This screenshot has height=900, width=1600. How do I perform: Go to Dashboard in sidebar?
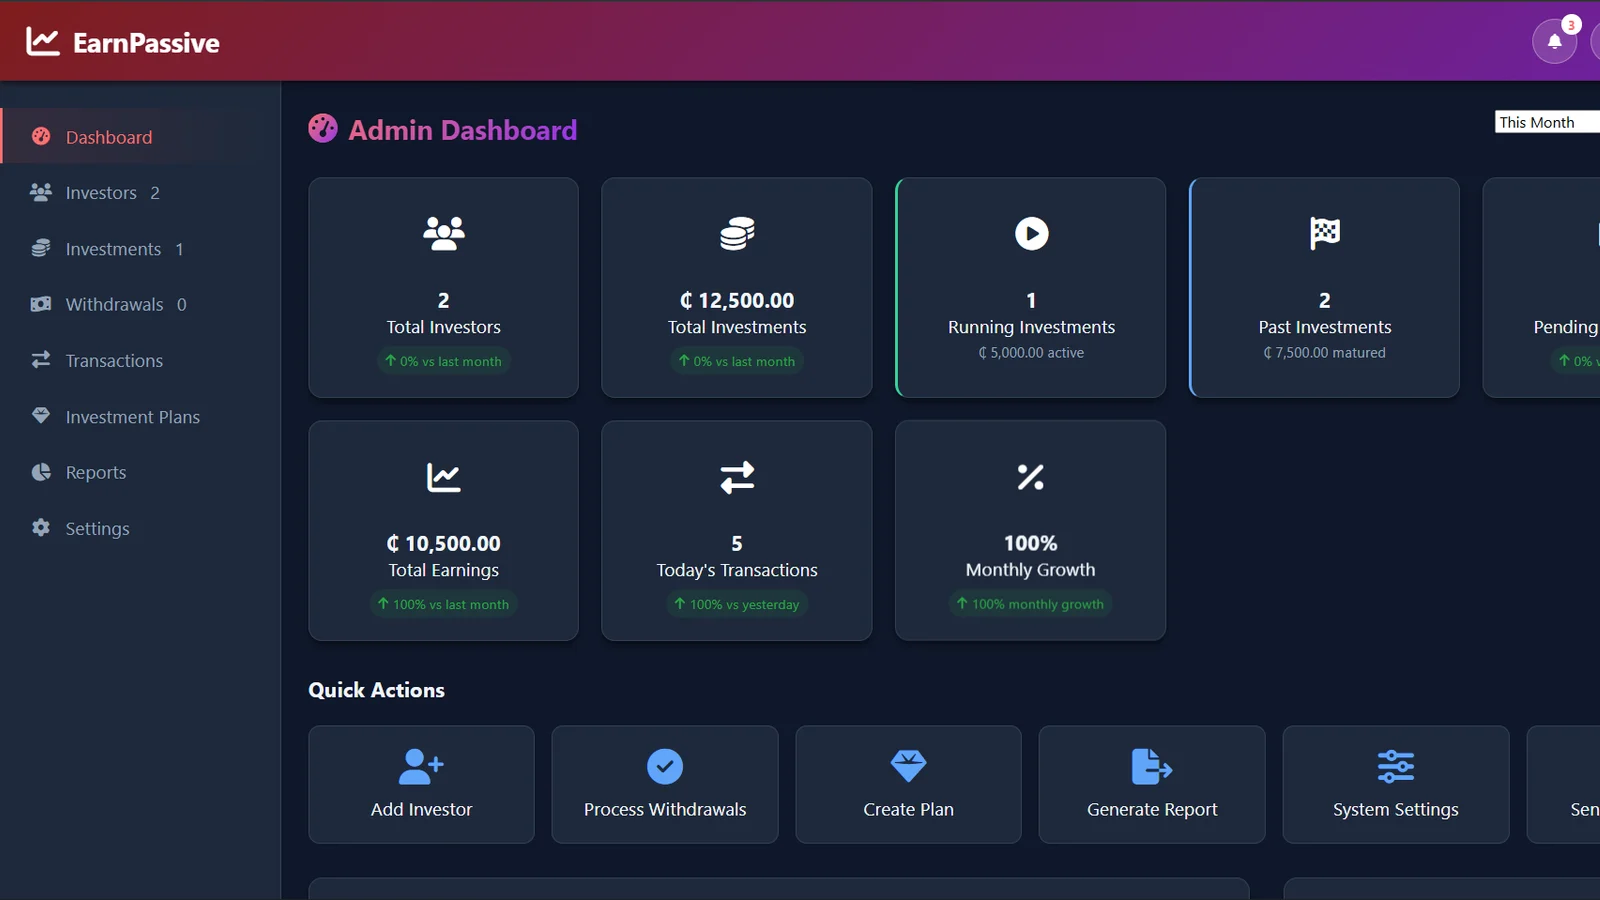[x=140, y=137]
